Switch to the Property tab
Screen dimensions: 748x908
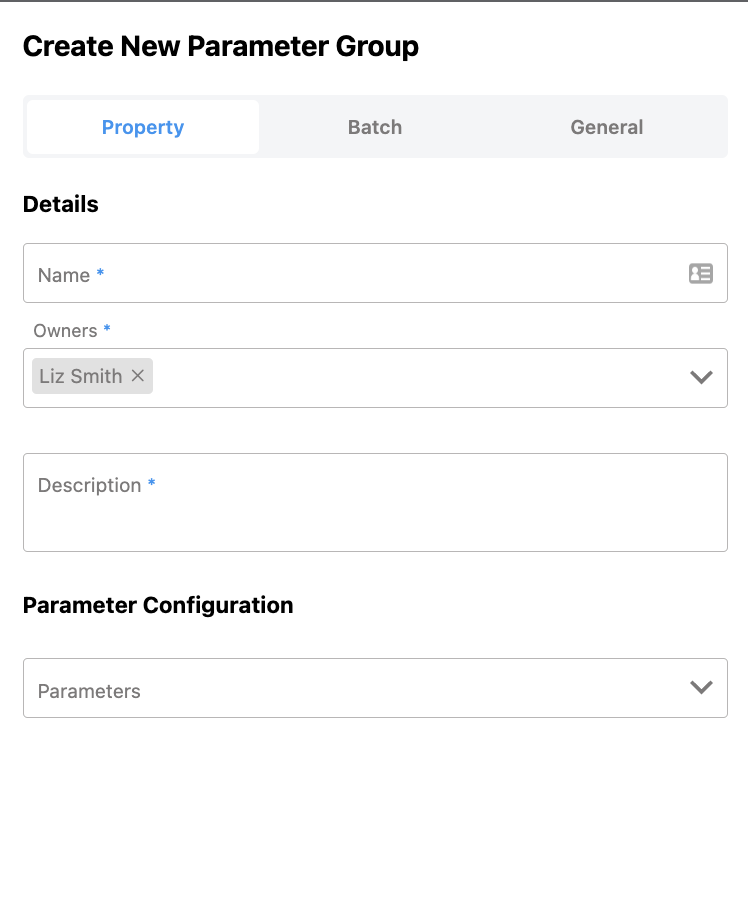click(143, 127)
